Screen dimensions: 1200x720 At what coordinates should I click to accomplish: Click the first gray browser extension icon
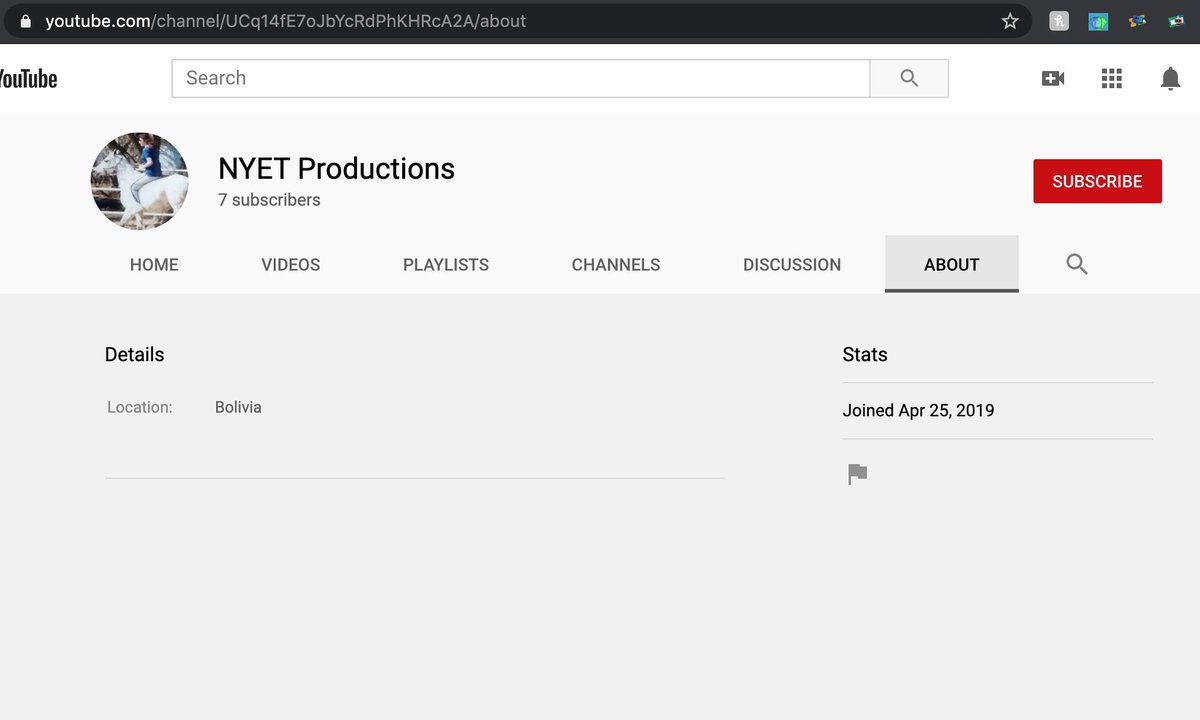click(1059, 21)
